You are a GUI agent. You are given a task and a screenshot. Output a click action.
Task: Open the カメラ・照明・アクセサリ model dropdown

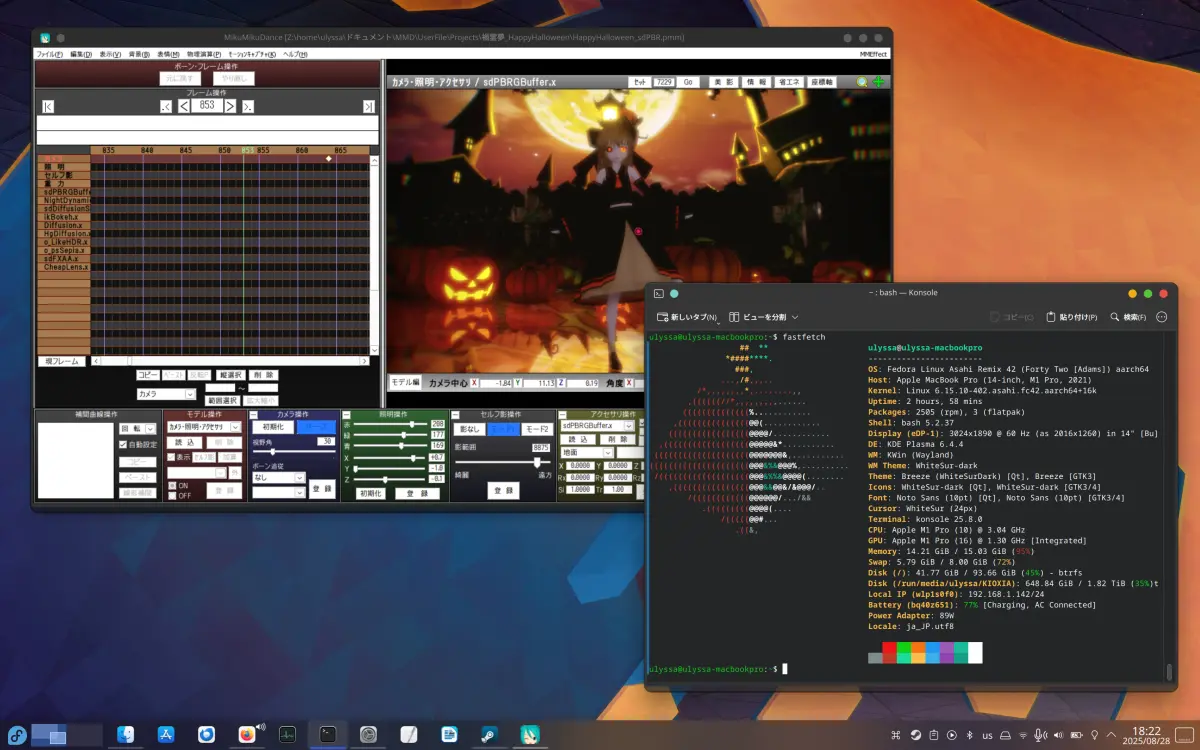coord(204,426)
